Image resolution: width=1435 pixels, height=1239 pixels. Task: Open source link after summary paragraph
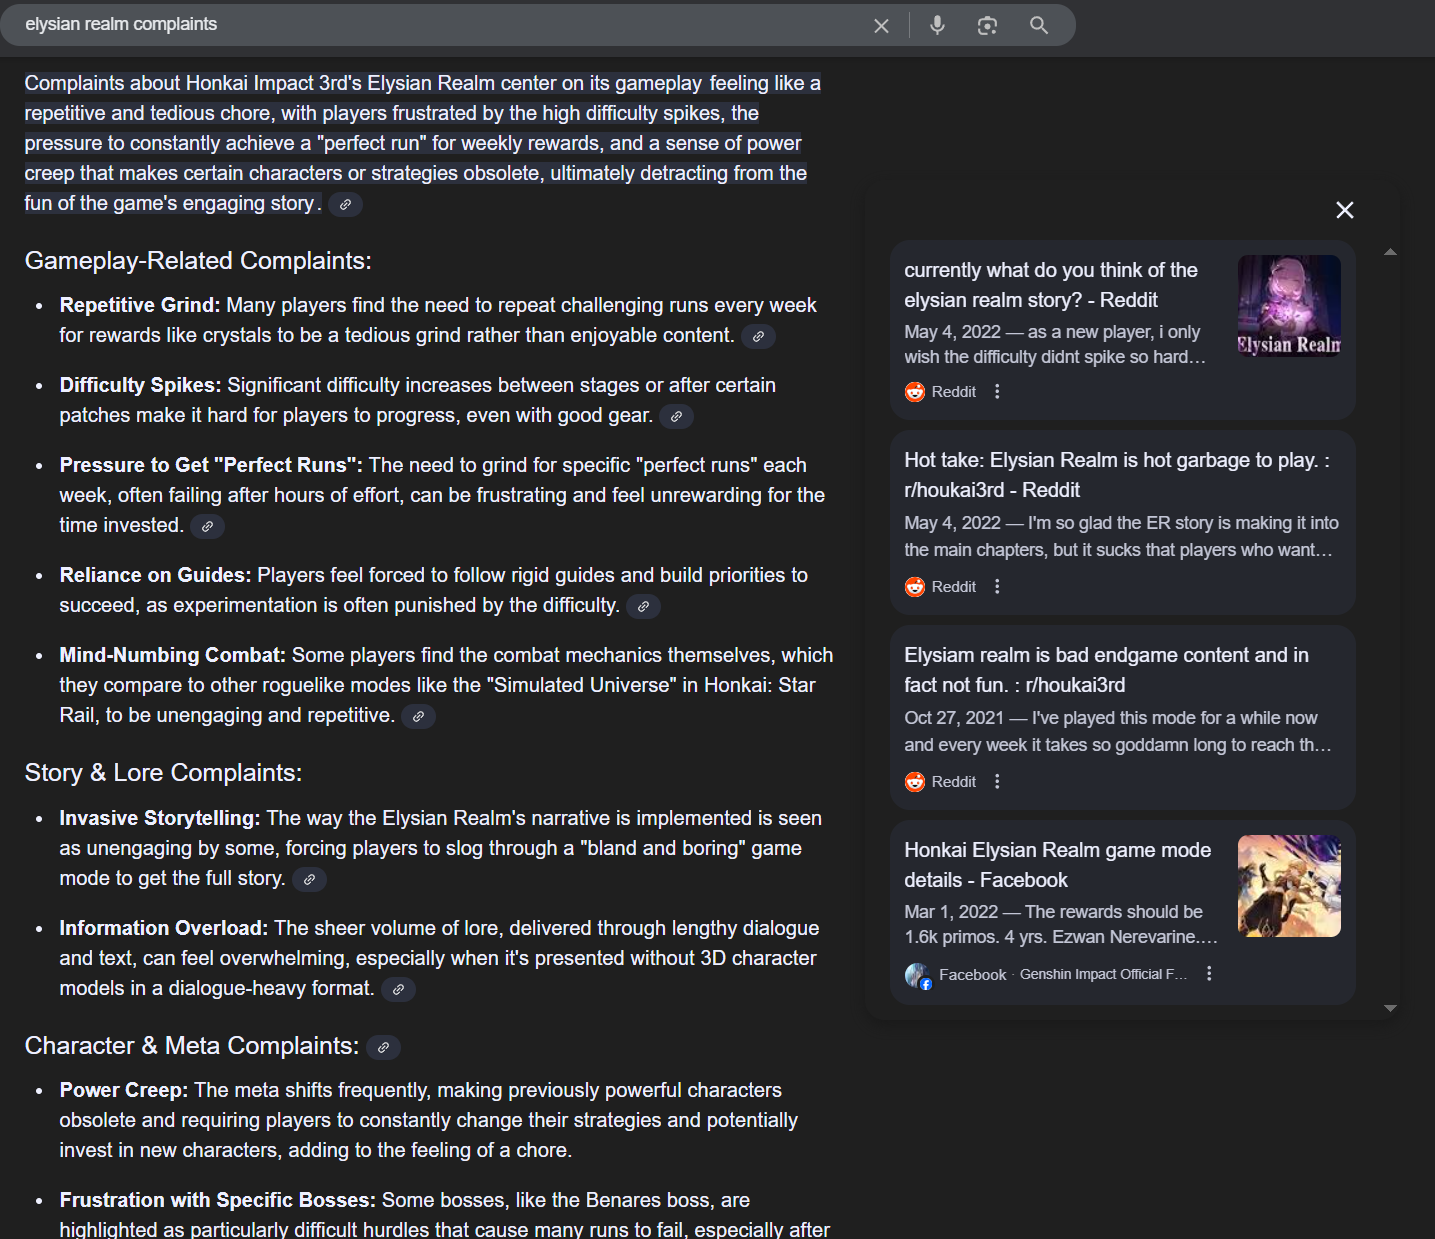click(x=345, y=204)
